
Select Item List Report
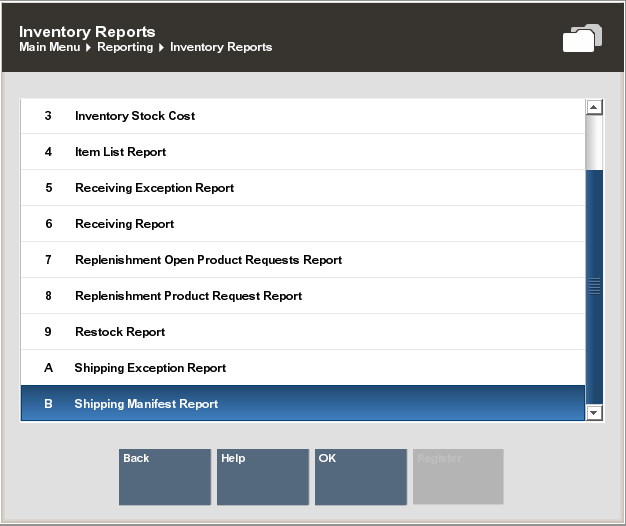coord(303,152)
